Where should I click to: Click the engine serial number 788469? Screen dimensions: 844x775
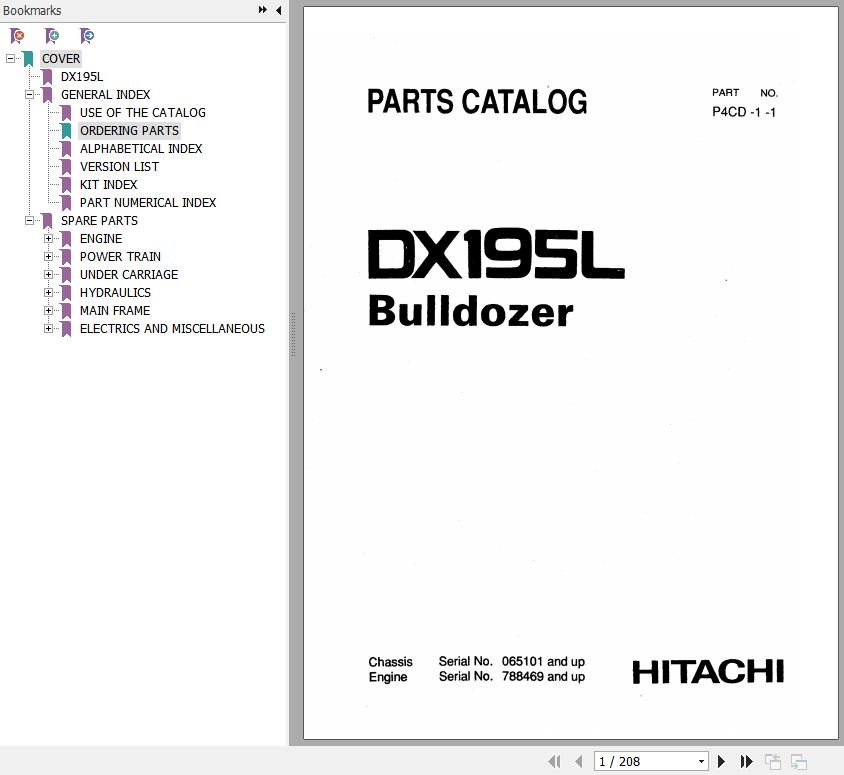point(523,677)
